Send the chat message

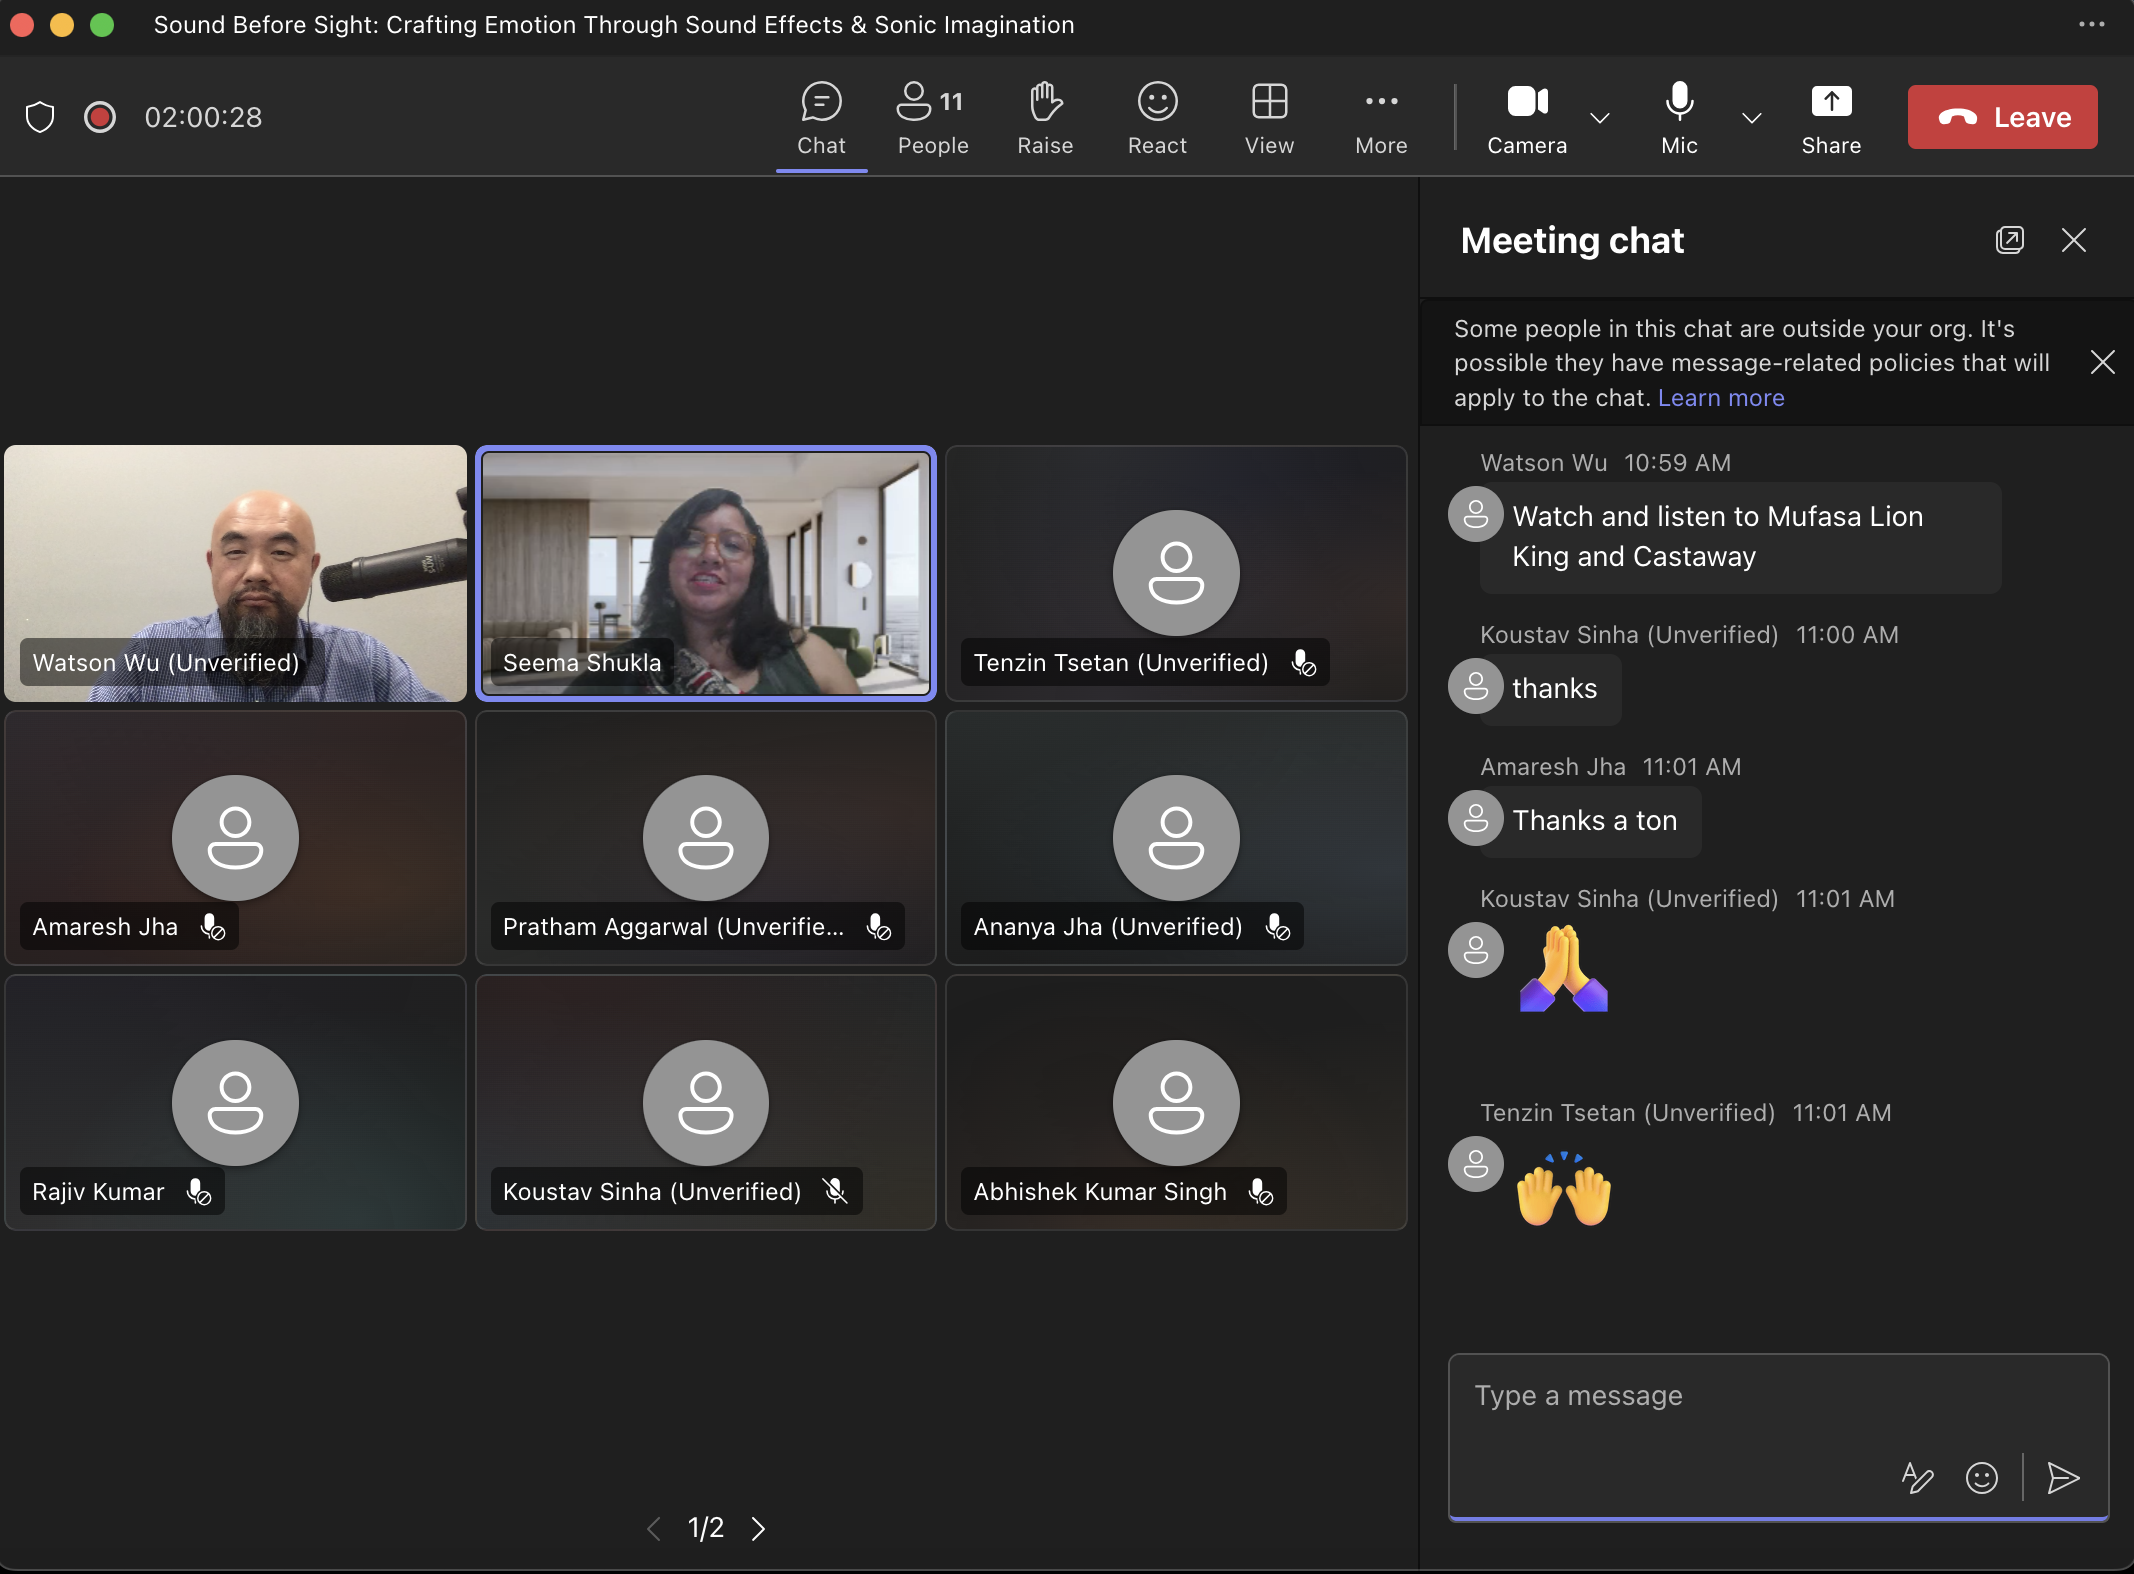[x=2062, y=1477]
